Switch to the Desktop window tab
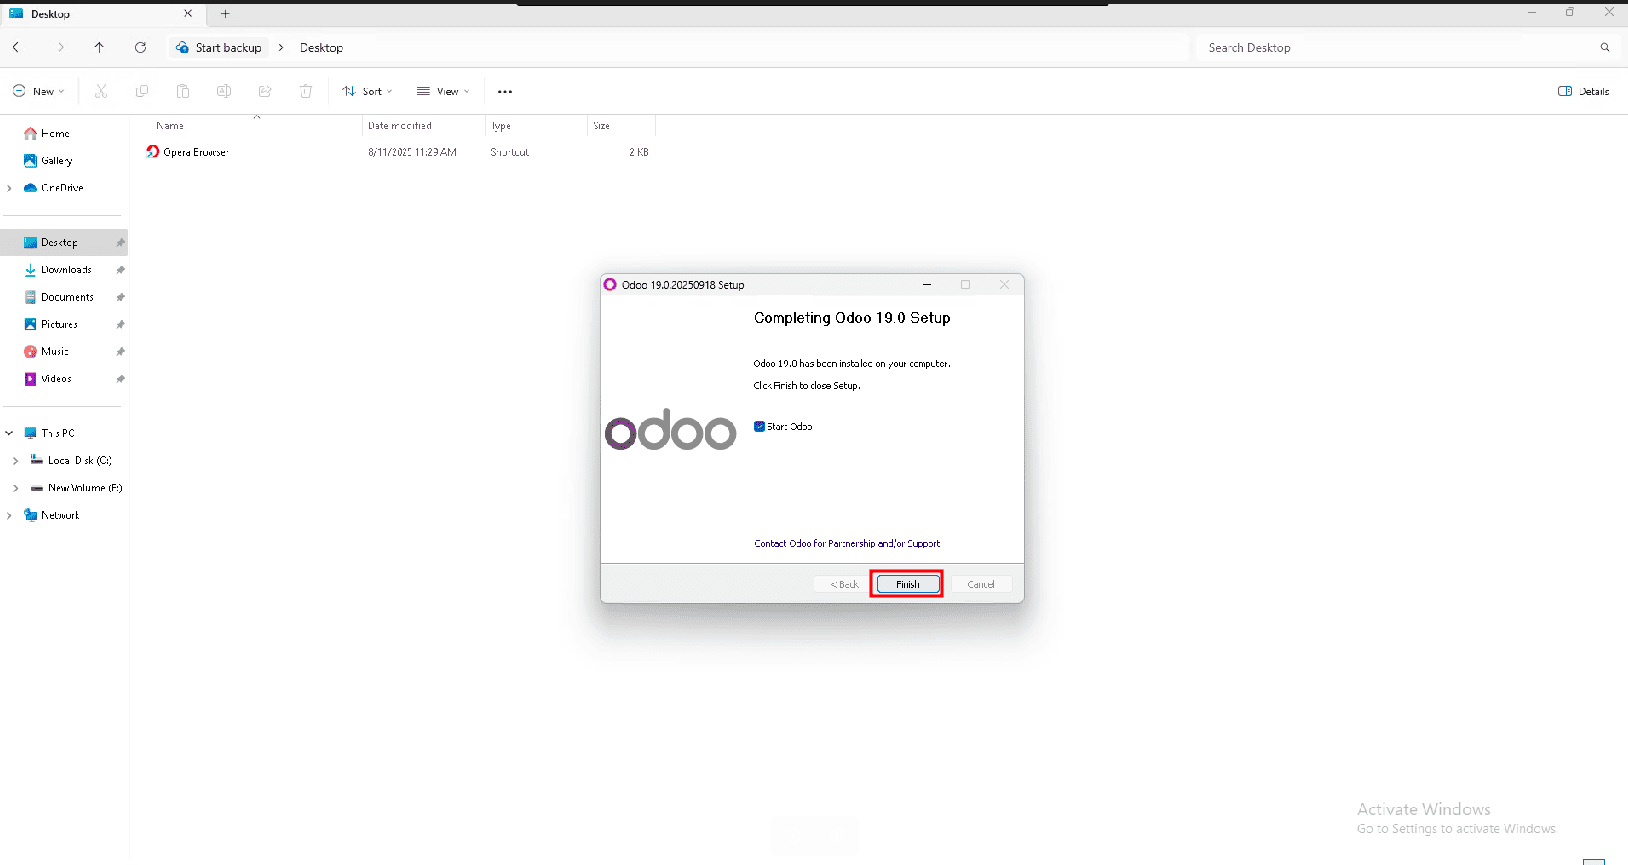 [101, 14]
